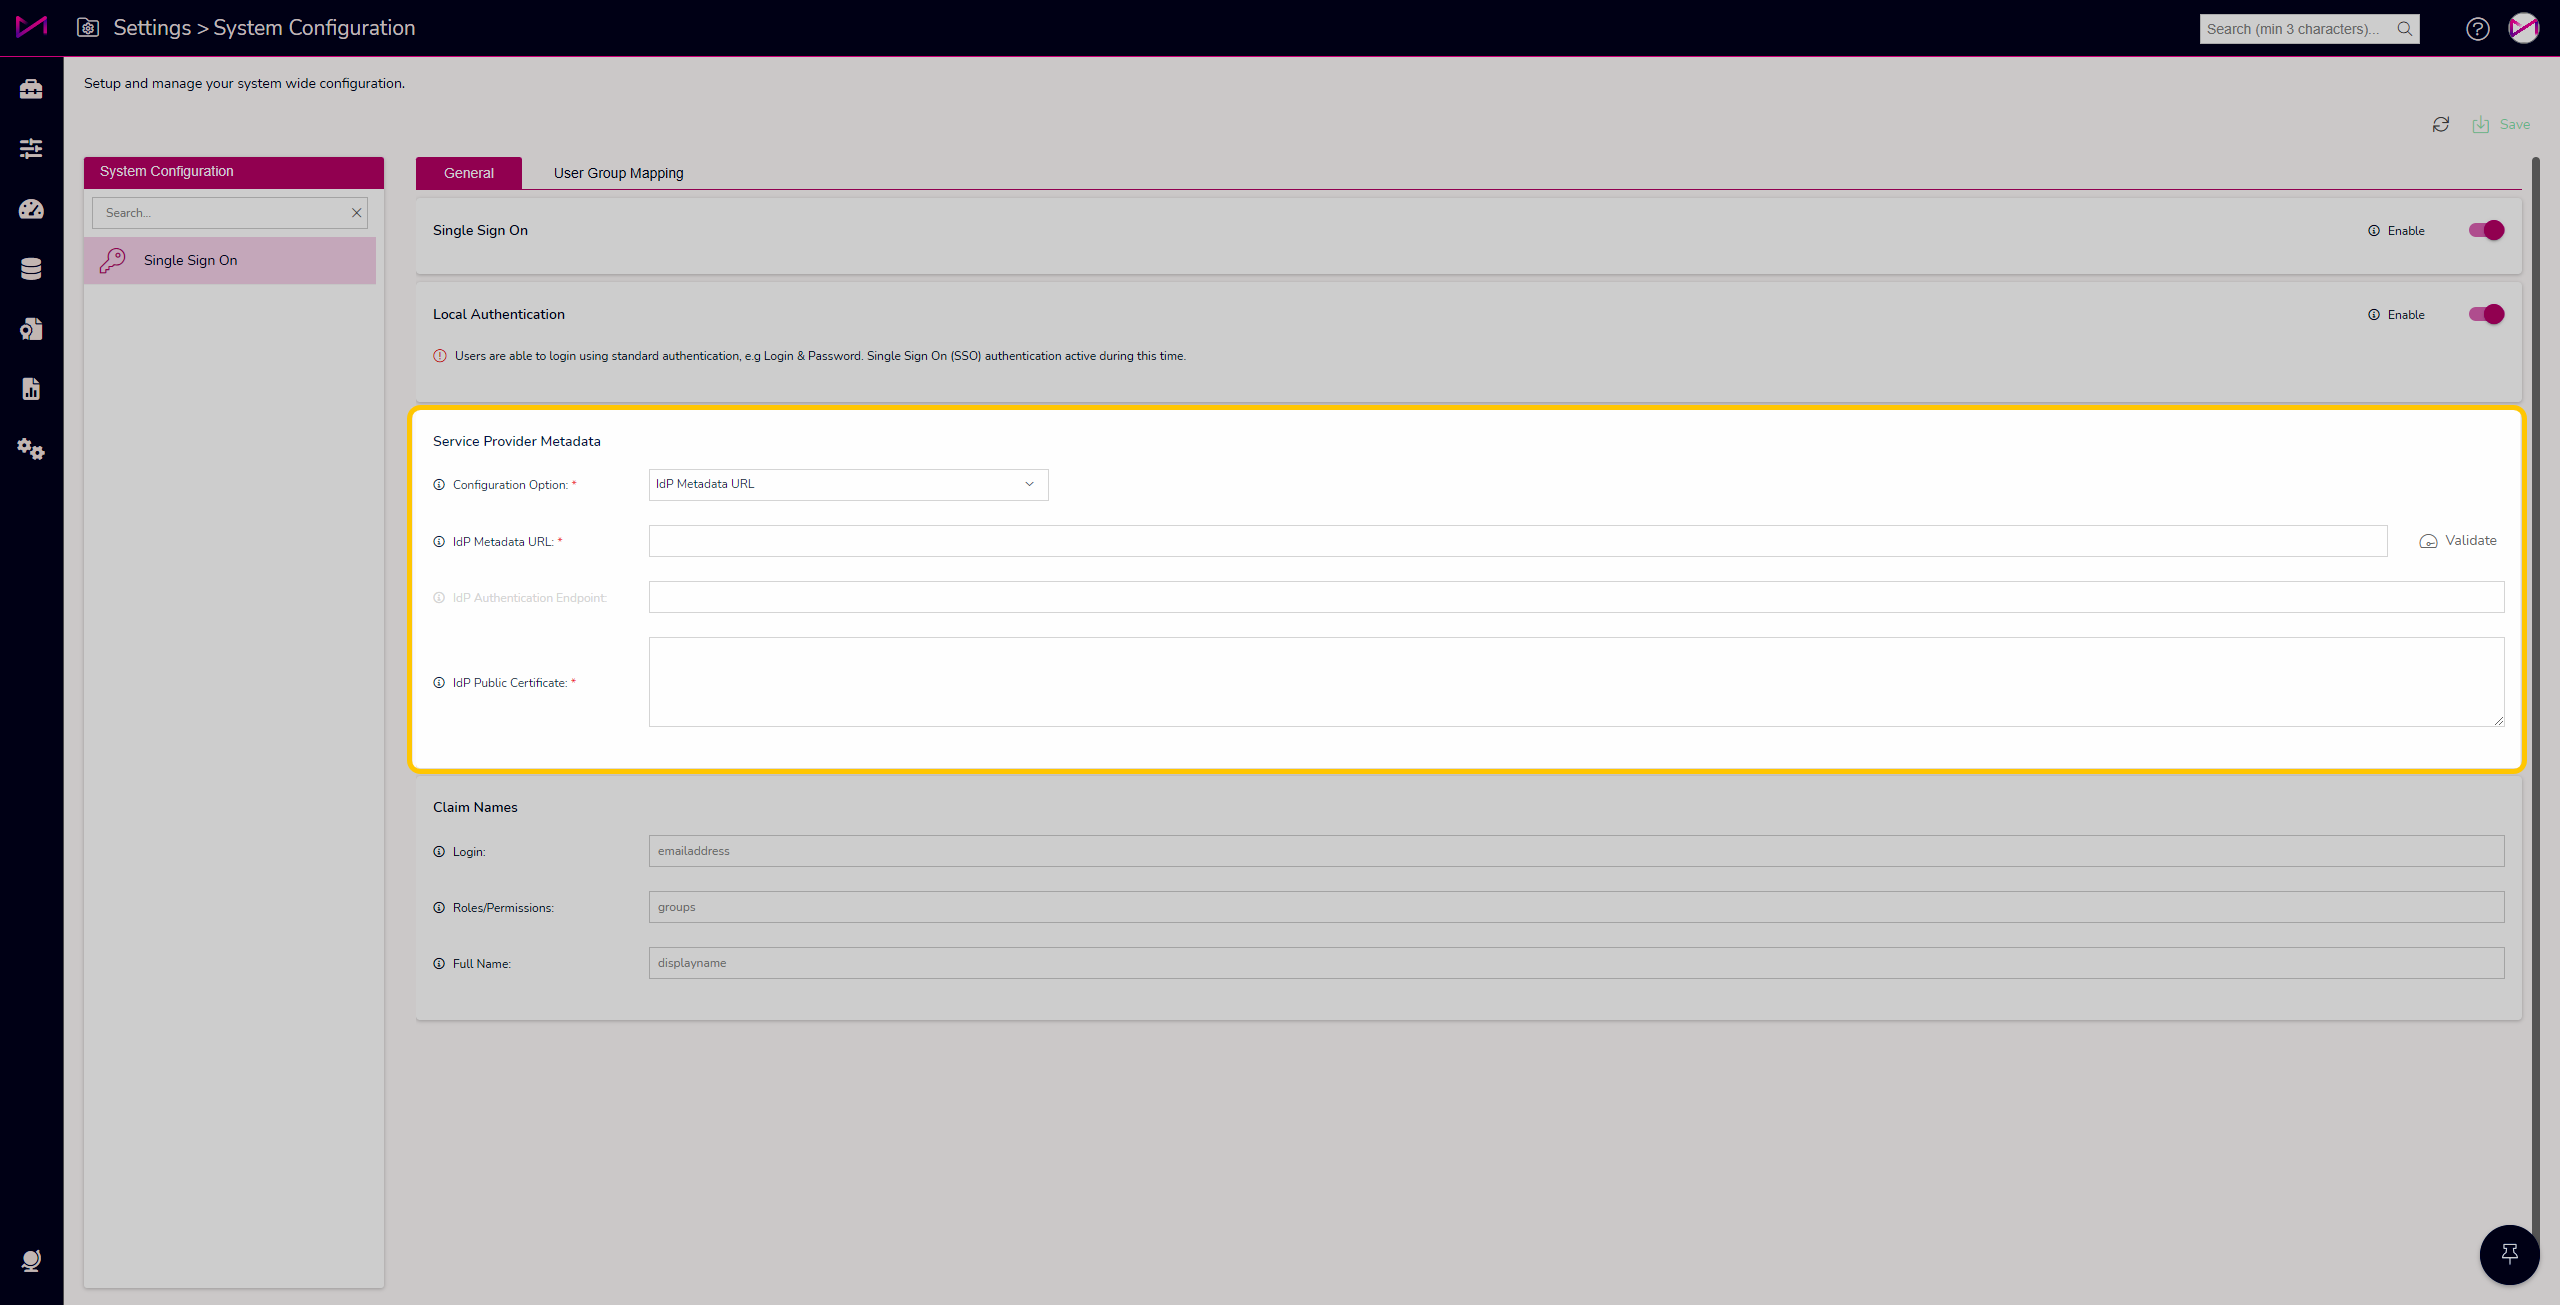Viewport: 2560px width, 1305px height.
Task: Click the database stack sidebar icon
Action: [x=31, y=269]
